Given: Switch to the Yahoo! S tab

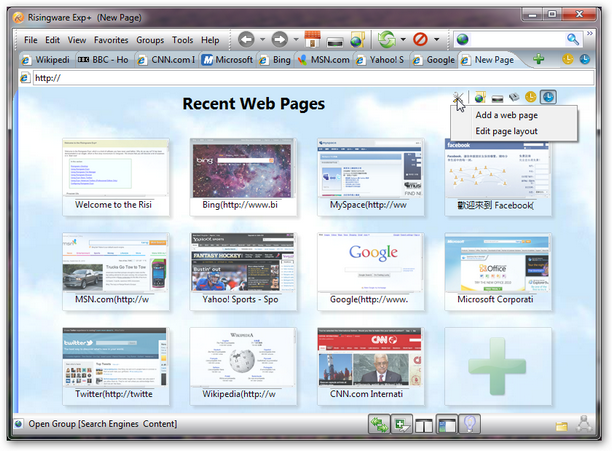Looking at the screenshot, I should (381, 60).
